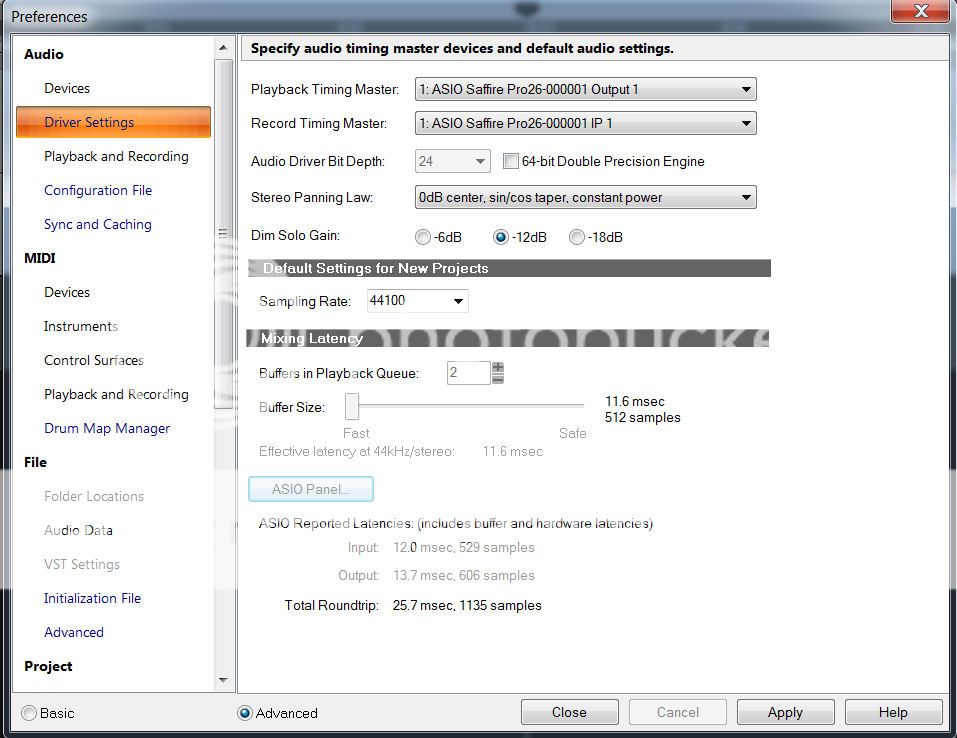Click the Buffers in Playback Queue field
Viewport: 957px width, 738px height.
point(468,372)
